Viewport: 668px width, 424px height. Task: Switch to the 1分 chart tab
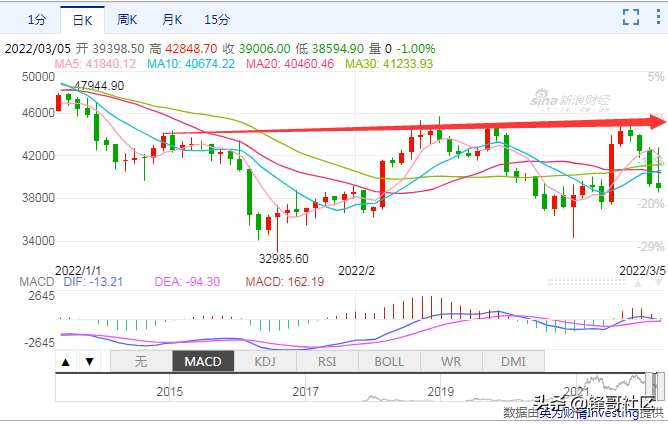(x=37, y=20)
